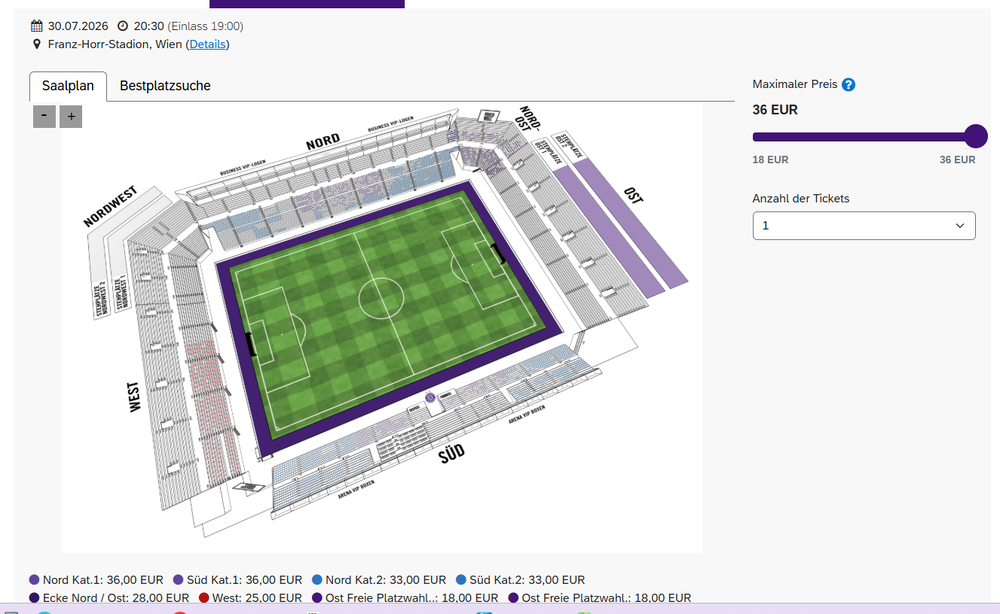Select the Nord Kat.2 blue legend dot

click(x=317, y=580)
